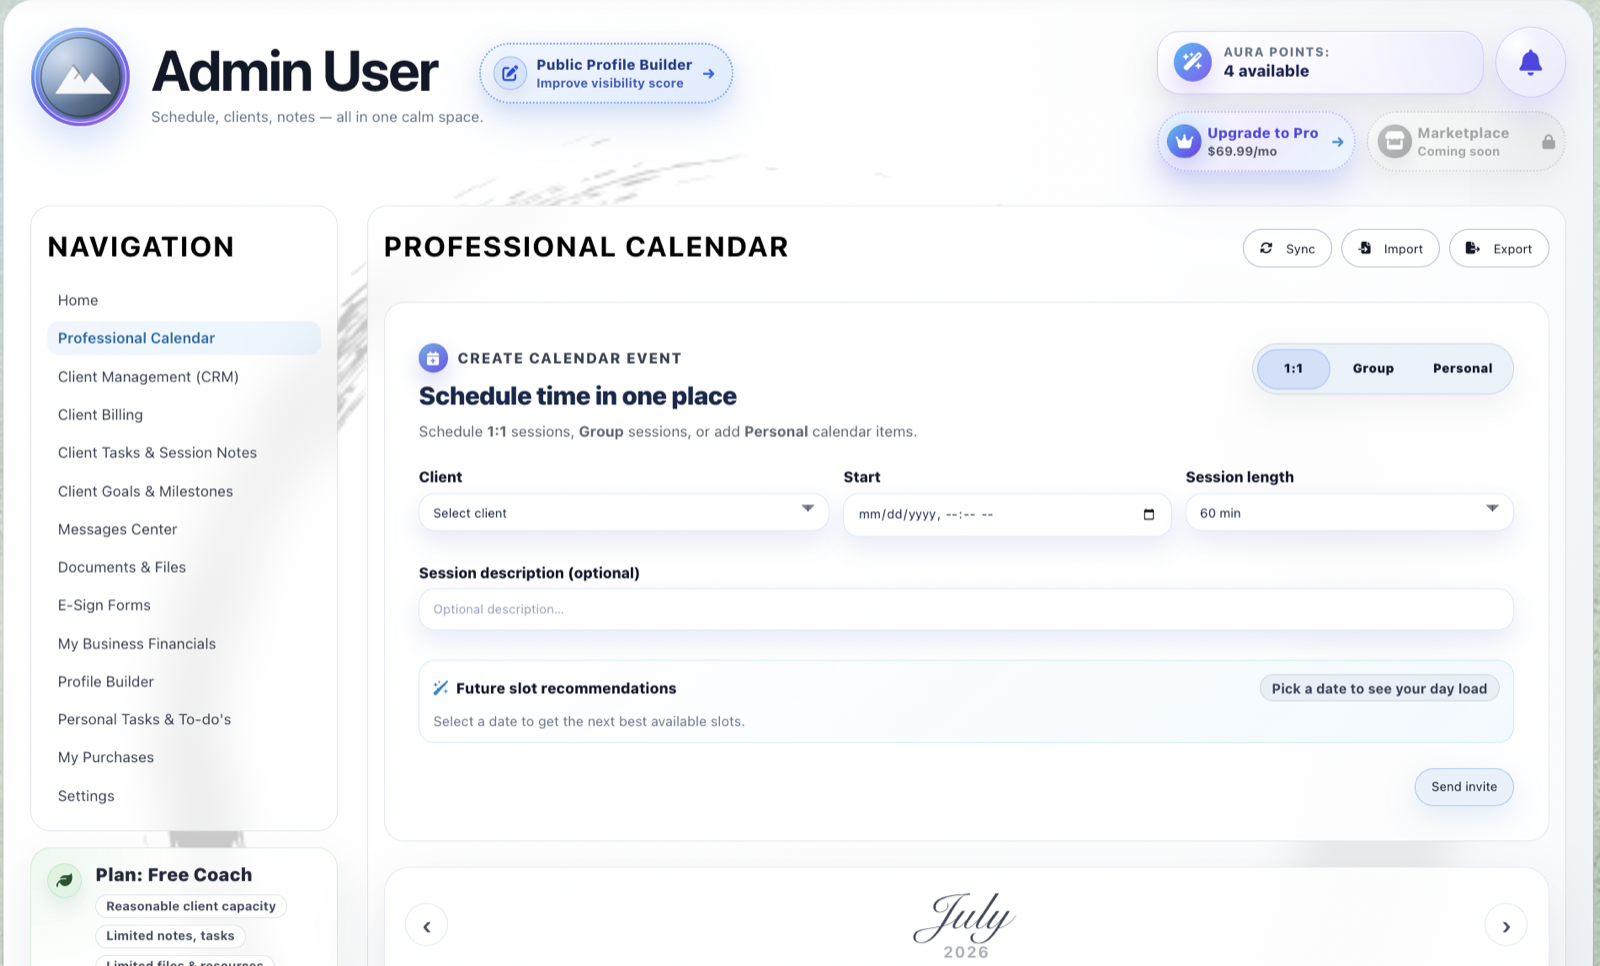The width and height of the screenshot is (1600, 966).
Task: Click the Limited notes, tasks tag
Action: pyautogui.click(x=170, y=936)
